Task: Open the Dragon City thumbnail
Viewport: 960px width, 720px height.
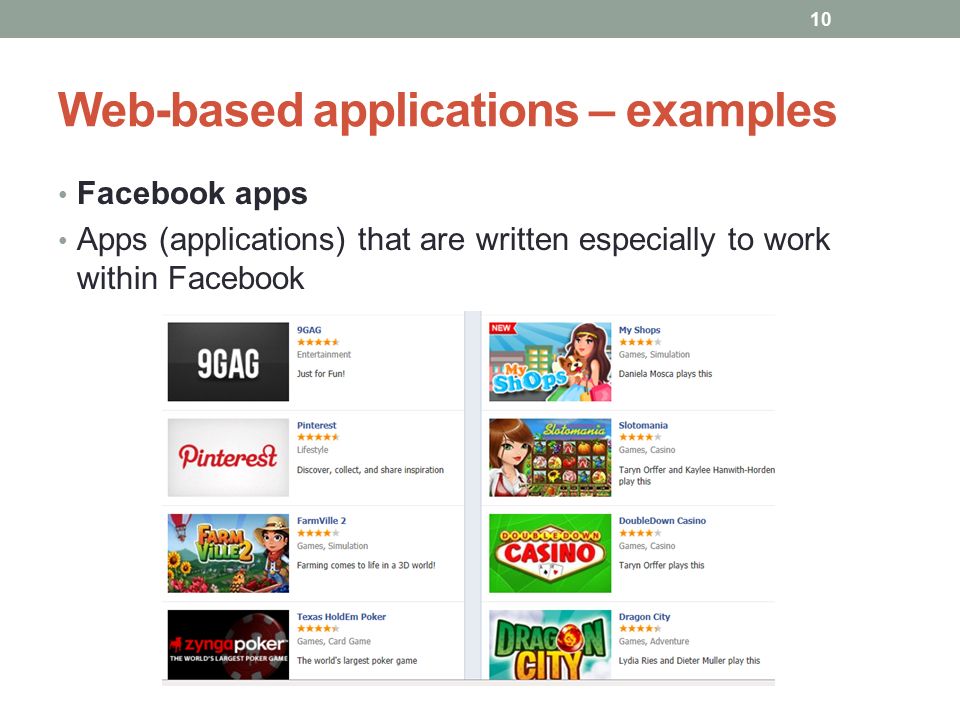Action: pos(550,645)
